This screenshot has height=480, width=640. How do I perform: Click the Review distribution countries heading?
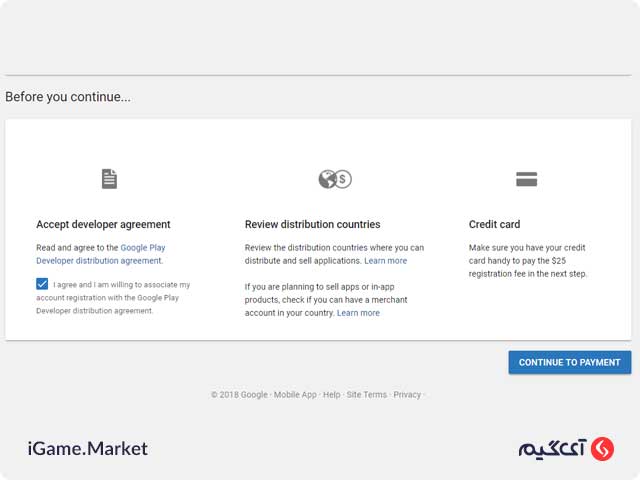coord(312,224)
